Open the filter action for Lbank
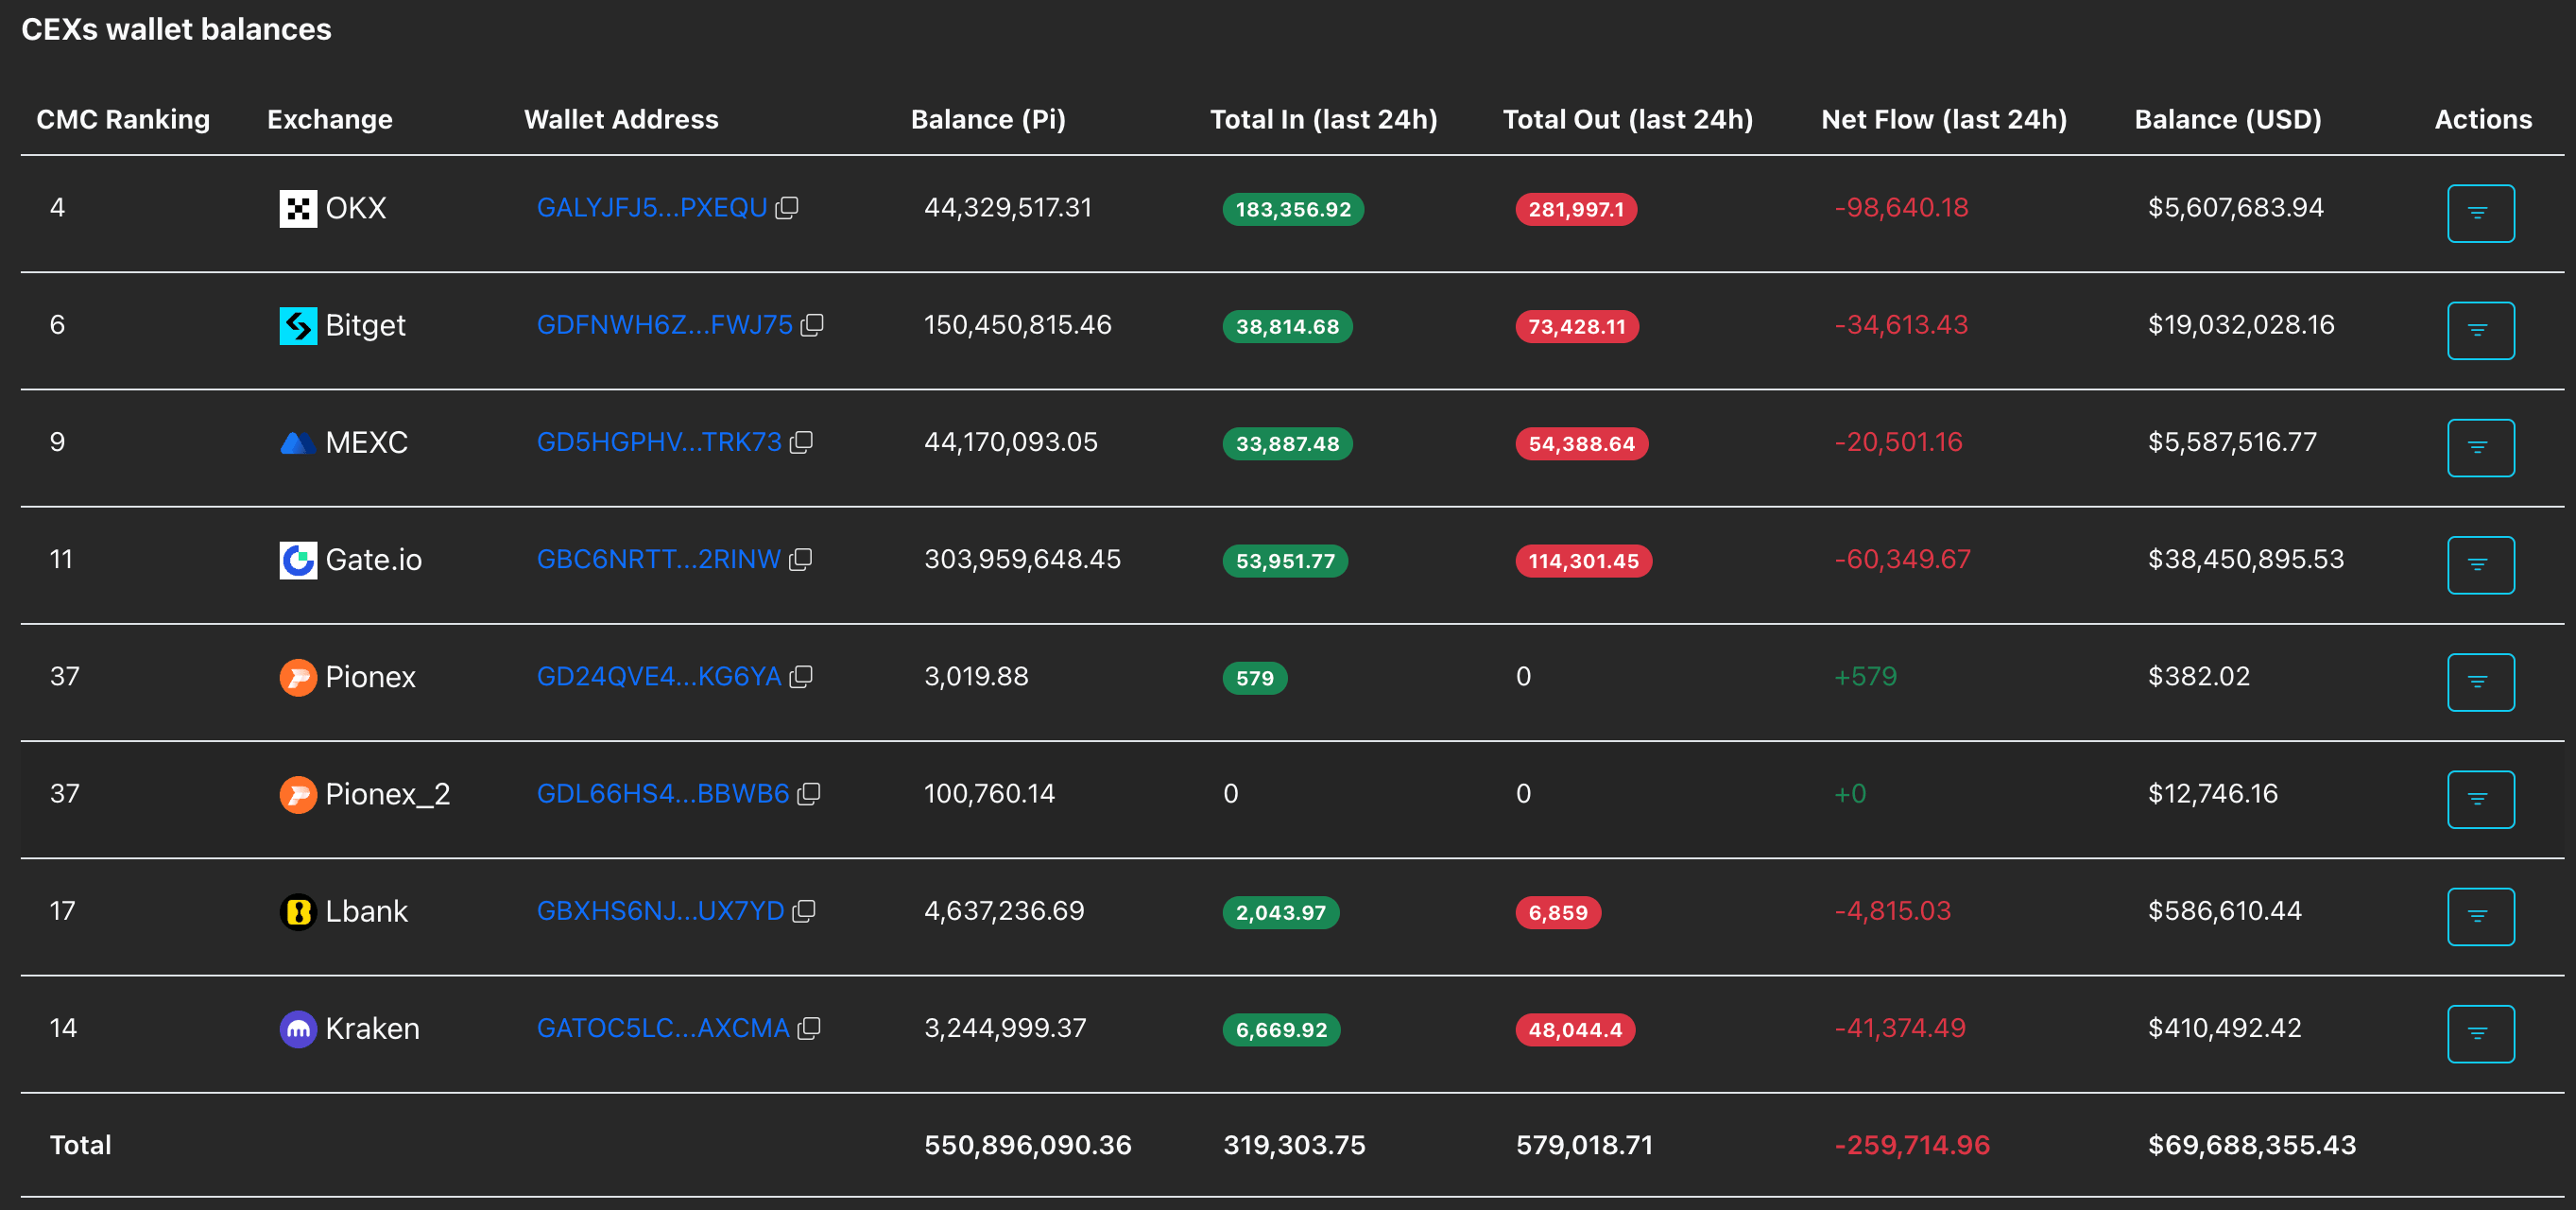This screenshot has height=1210, width=2576. 2480,916
